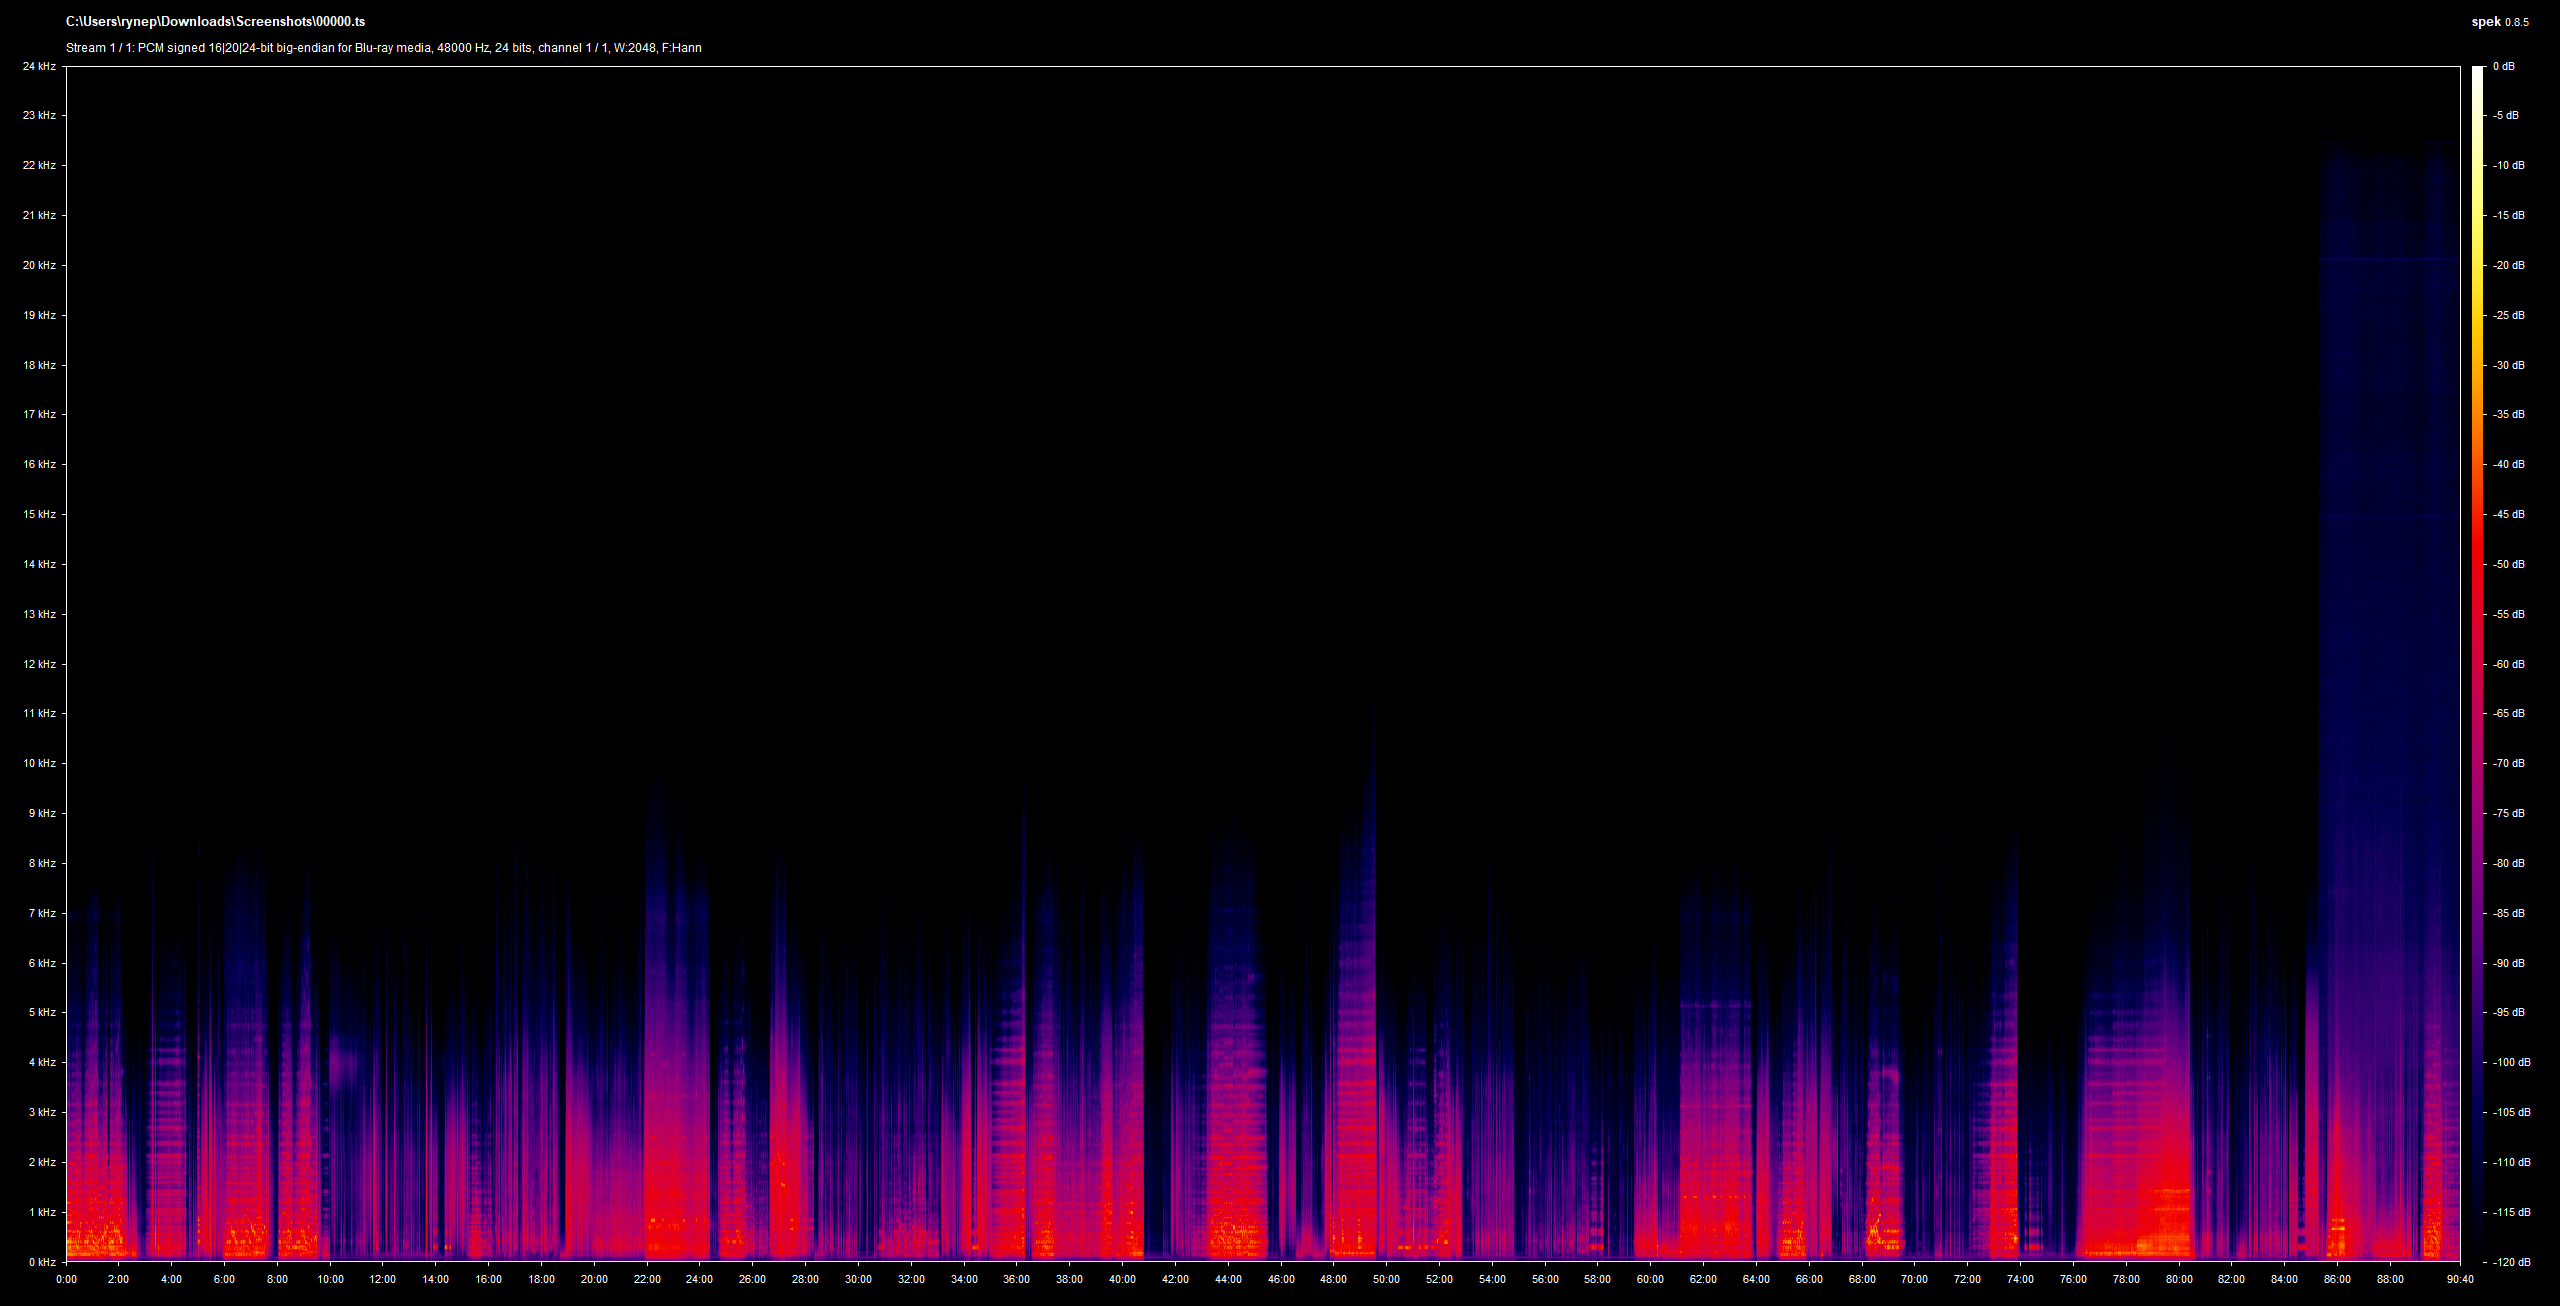Click the -50 dB level on color scale
2560x1306 pixels.
tap(2508, 564)
